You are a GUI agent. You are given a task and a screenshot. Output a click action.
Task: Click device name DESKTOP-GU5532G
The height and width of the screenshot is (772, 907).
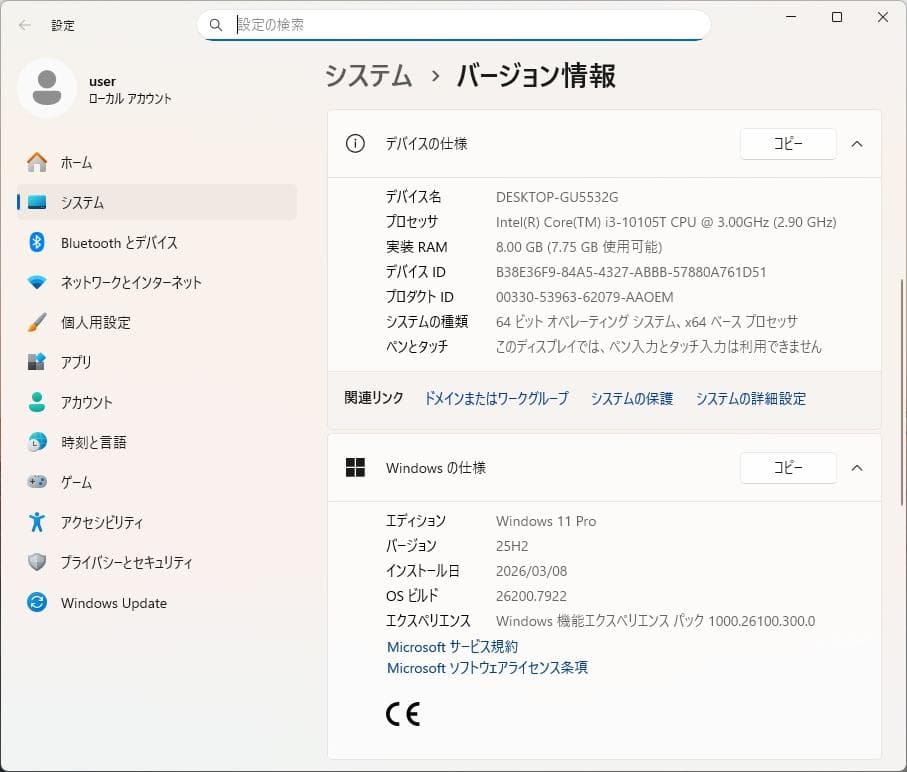click(557, 197)
